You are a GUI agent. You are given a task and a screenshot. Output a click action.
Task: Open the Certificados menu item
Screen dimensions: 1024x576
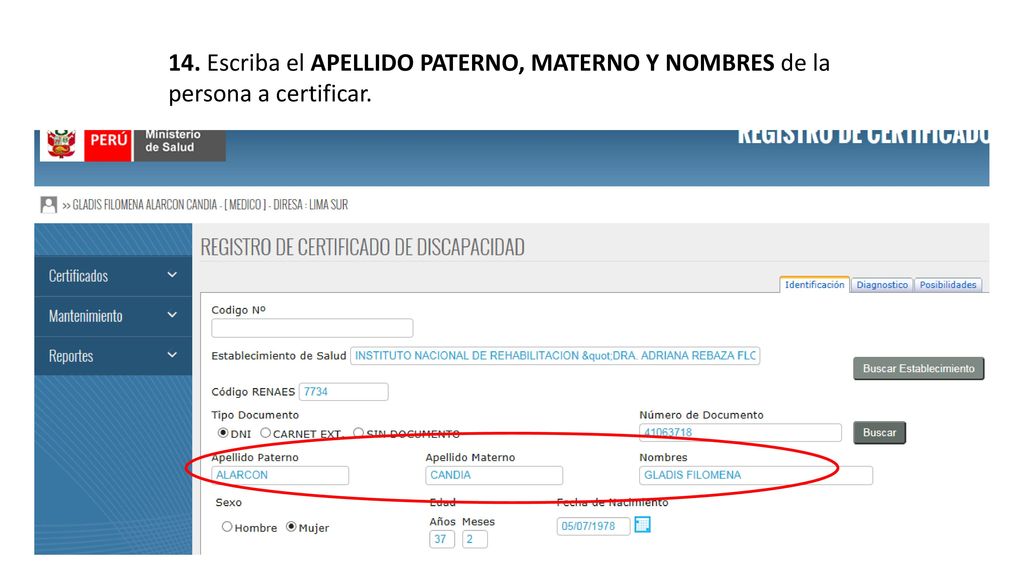click(113, 276)
